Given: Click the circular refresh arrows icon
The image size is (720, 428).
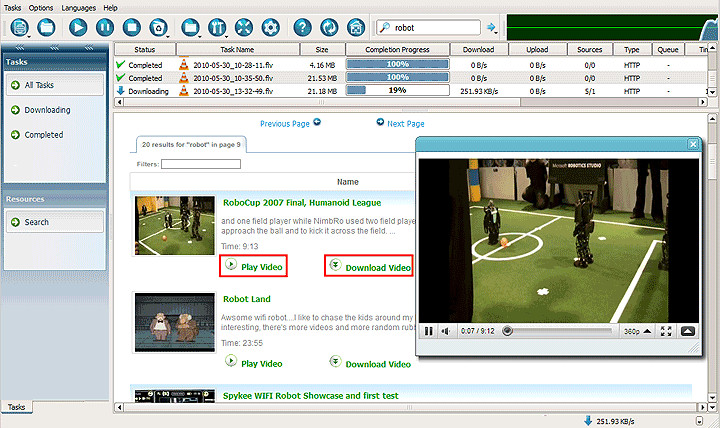Looking at the screenshot, I should [329, 28].
